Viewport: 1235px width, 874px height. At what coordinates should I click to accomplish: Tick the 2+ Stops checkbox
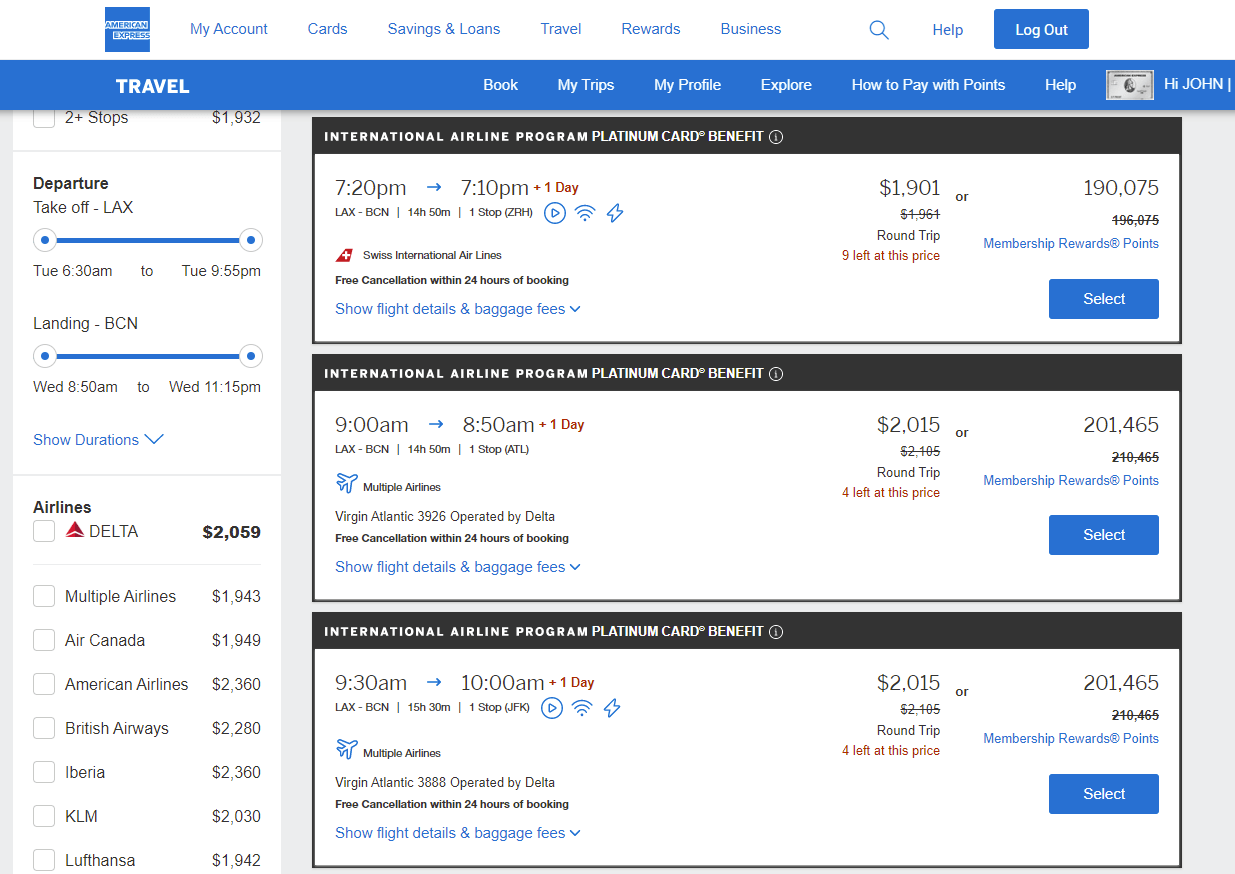44,118
